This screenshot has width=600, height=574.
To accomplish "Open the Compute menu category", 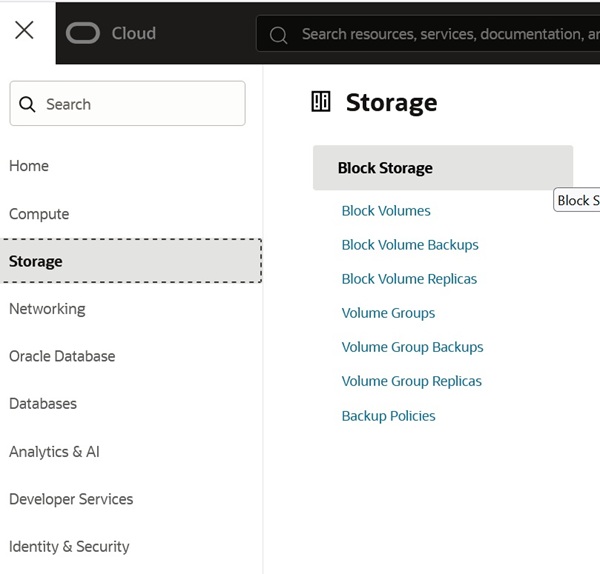I will (x=39, y=214).
